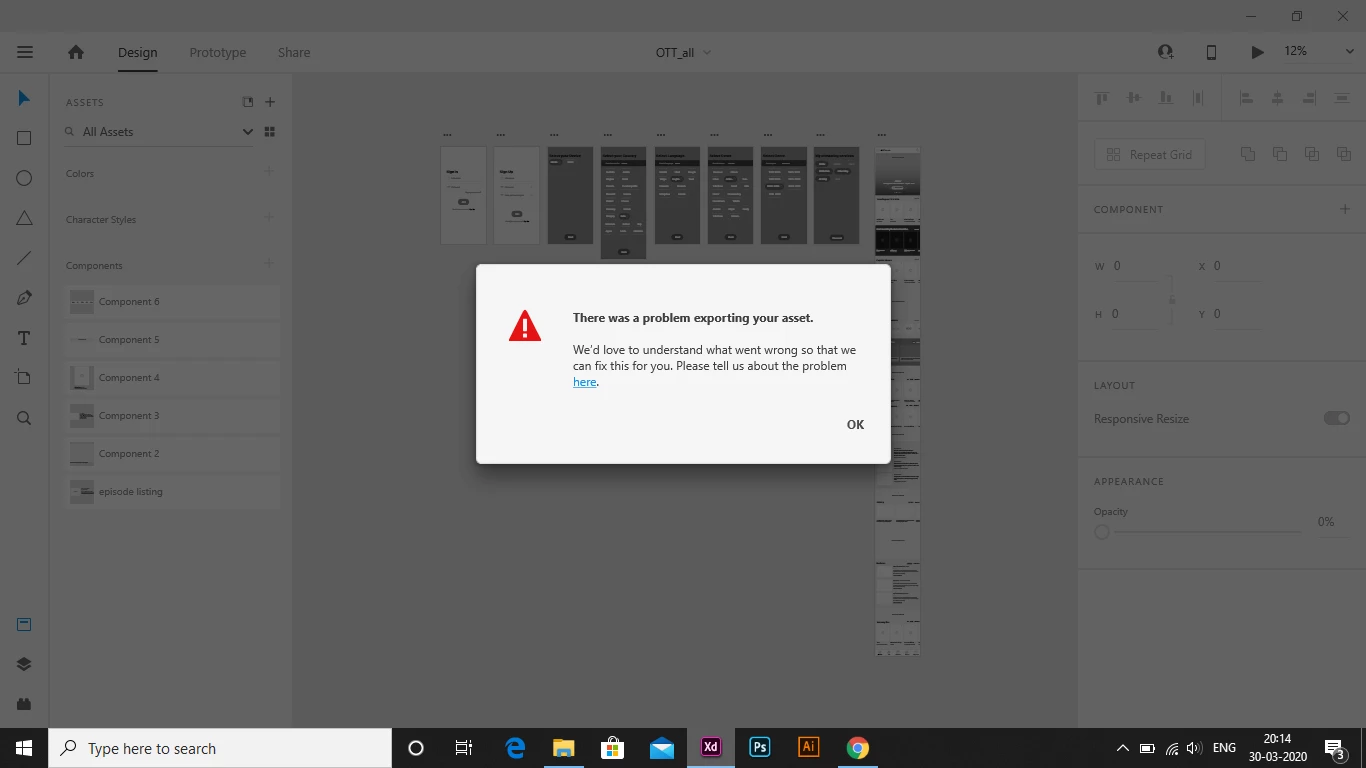
Task: Click the invite to document icon
Action: pos(1166,52)
